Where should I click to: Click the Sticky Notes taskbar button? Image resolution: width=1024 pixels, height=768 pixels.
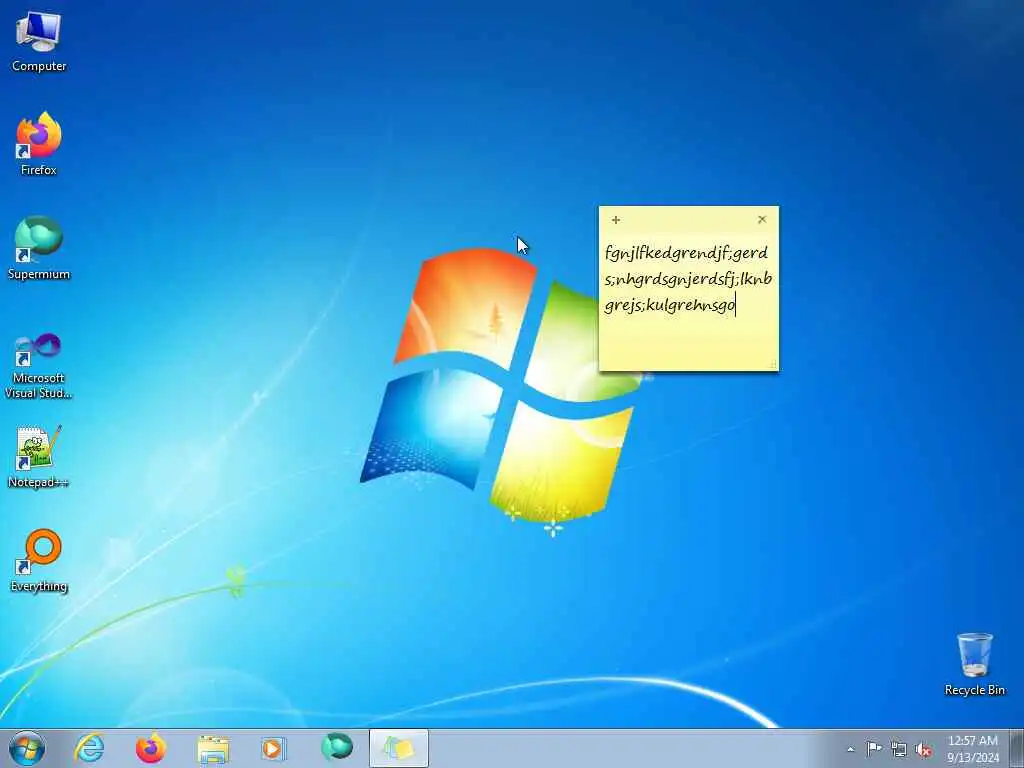tap(399, 748)
